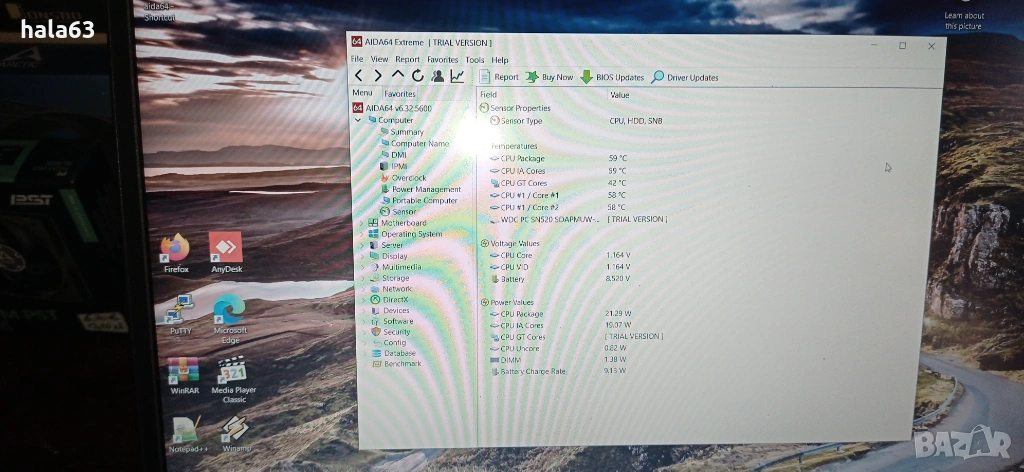Select Power Management in the tree

pyautogui.click(x=426, y=189)
